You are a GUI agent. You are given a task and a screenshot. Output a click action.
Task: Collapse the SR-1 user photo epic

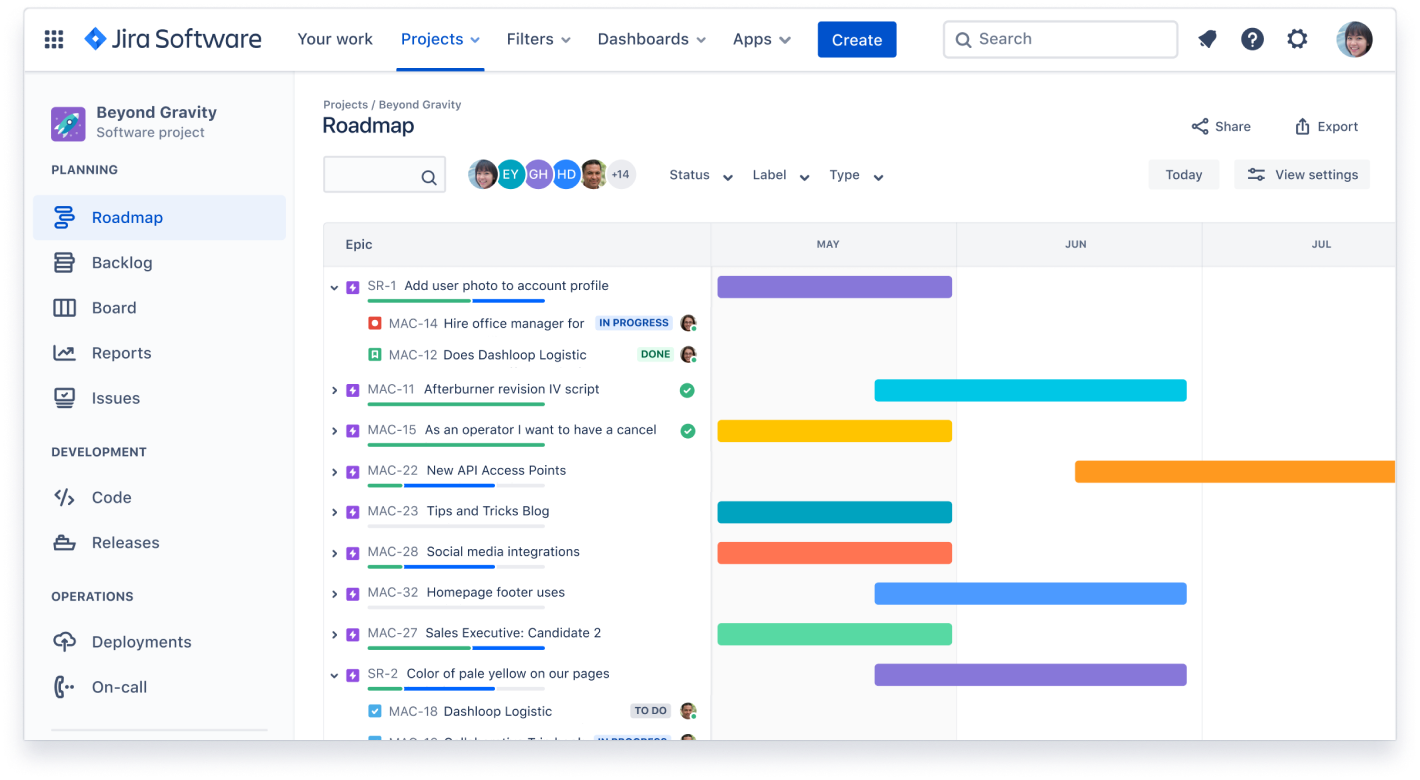pos(334,286)
